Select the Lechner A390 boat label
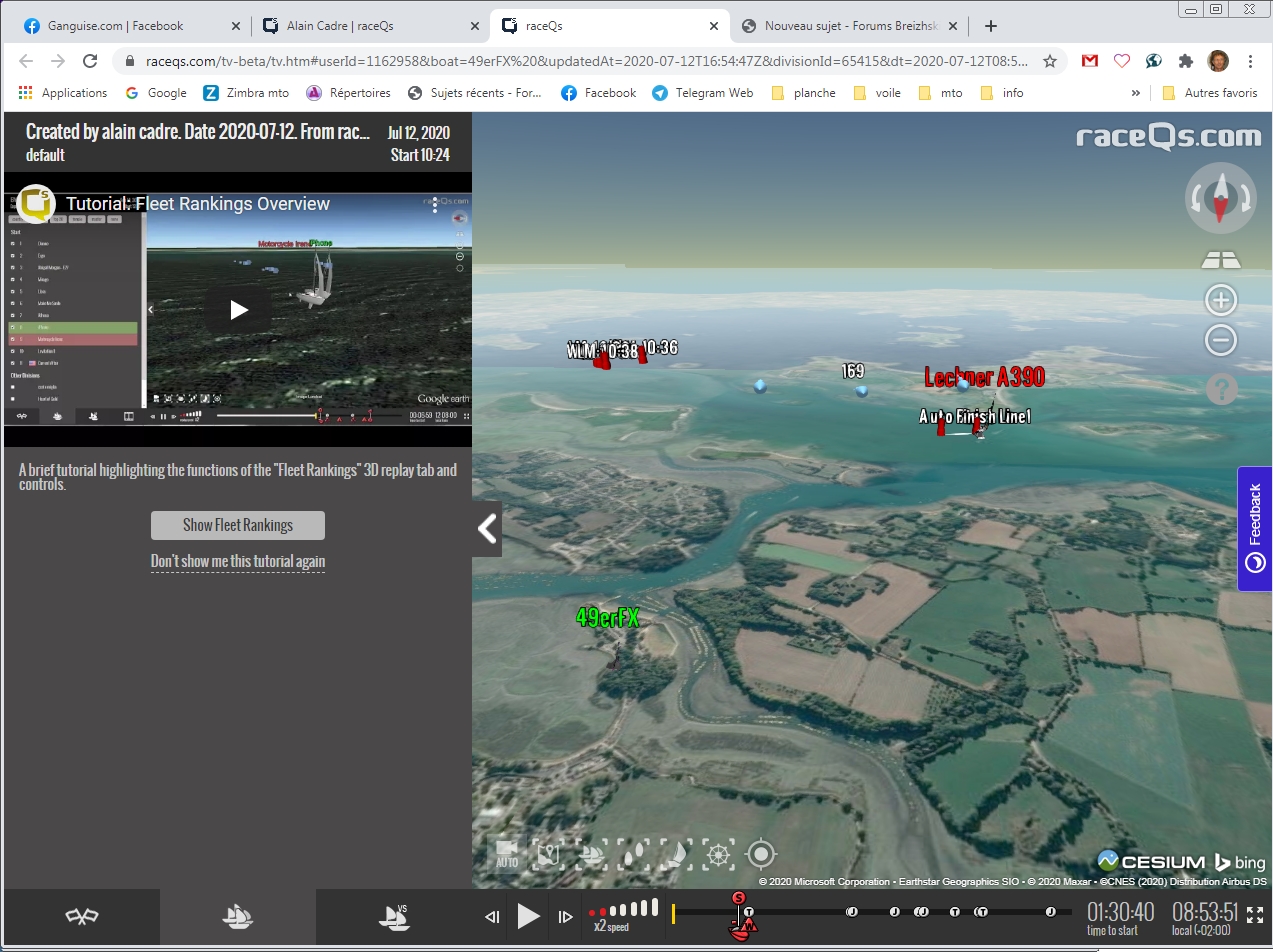 984,377
